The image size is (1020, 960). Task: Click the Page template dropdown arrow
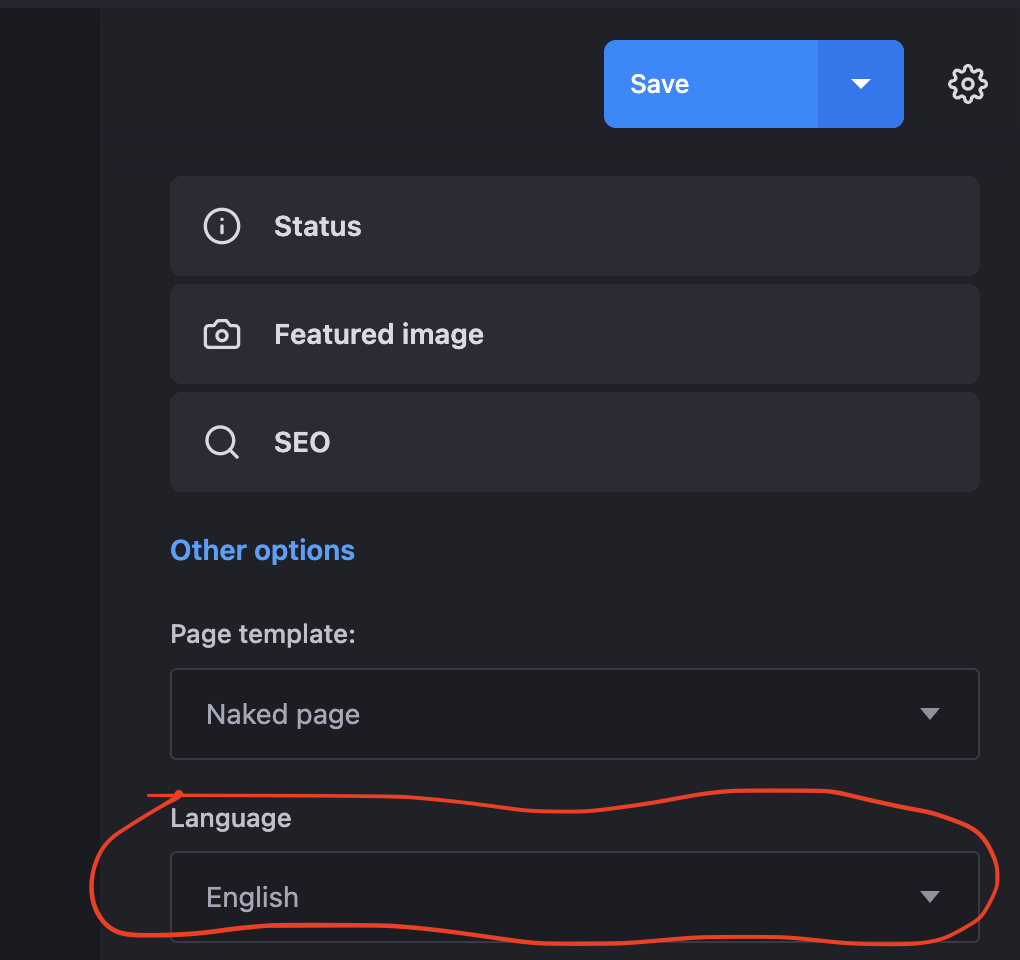click(930, 714)
